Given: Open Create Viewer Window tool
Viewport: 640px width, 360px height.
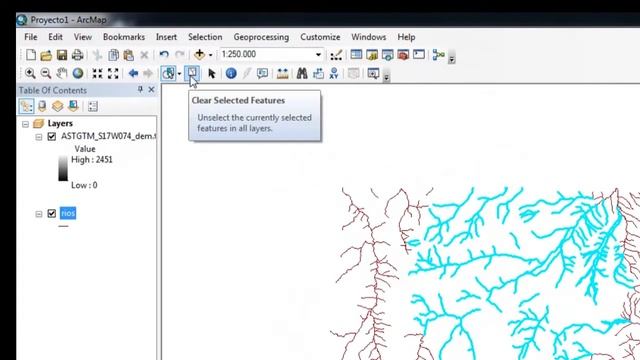Looking at the screenshot, I should [373, 73].
